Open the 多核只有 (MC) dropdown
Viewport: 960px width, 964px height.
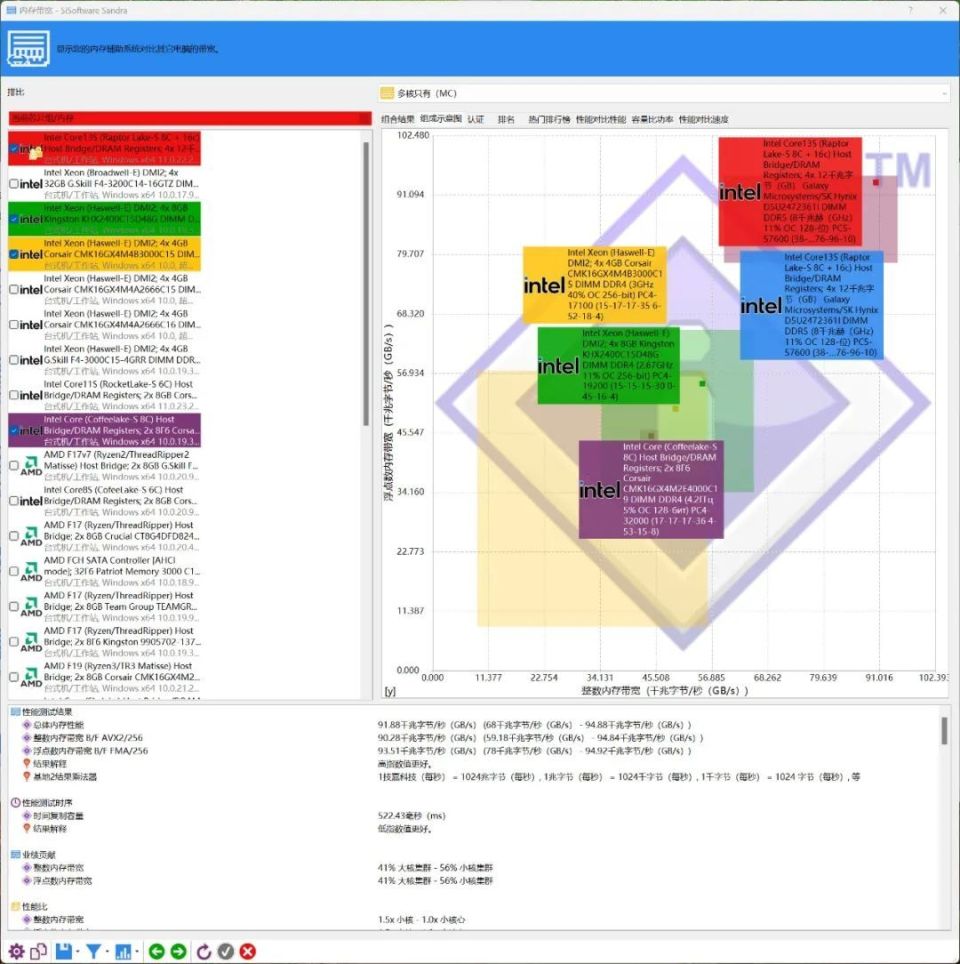tap(664, 93)
